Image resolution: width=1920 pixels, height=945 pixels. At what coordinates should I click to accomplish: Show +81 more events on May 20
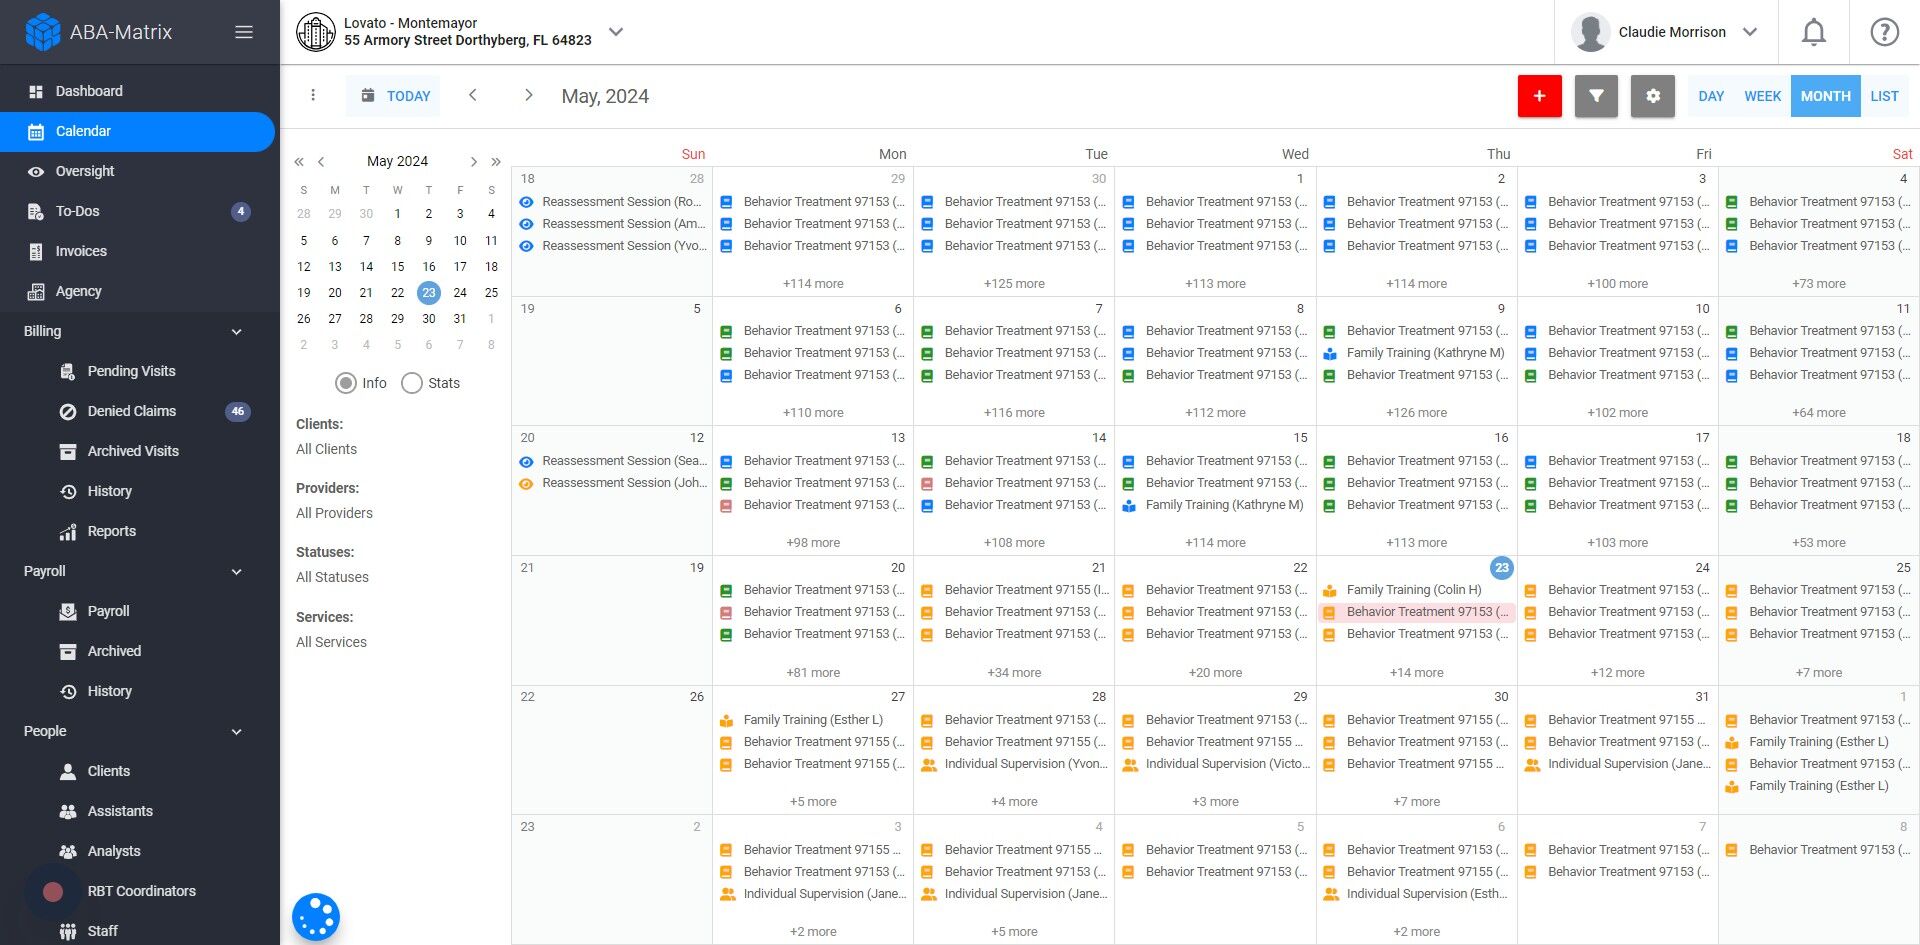click(x=813, y=673)
